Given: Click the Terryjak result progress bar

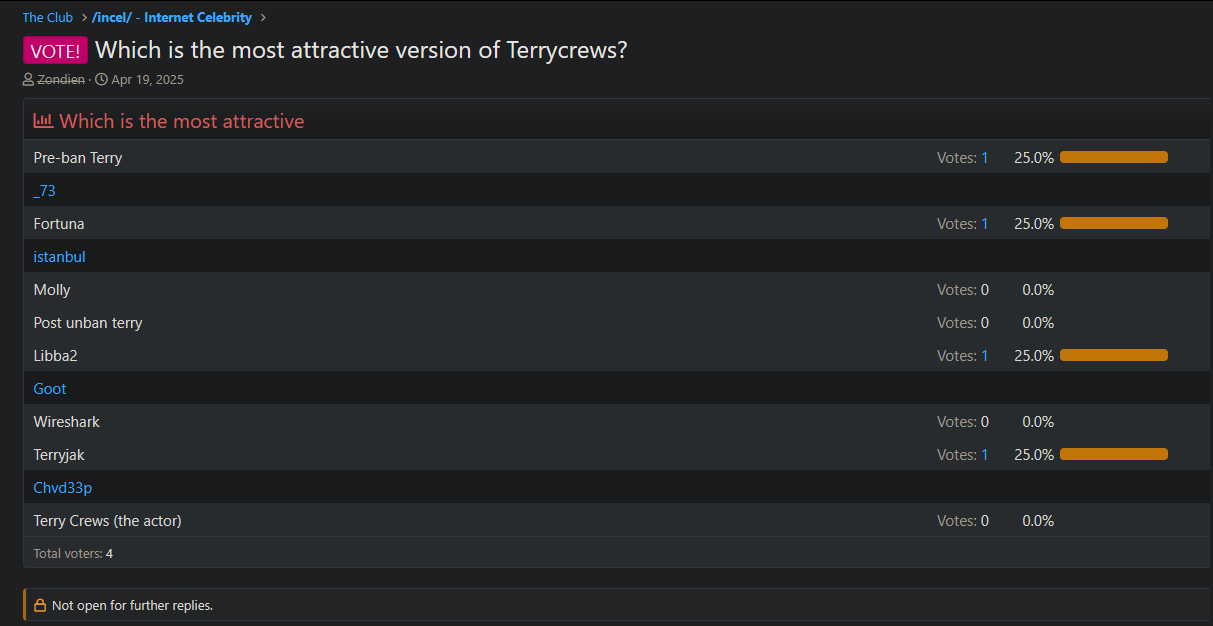Looking at the screenshot, I should click(1113, 455).
